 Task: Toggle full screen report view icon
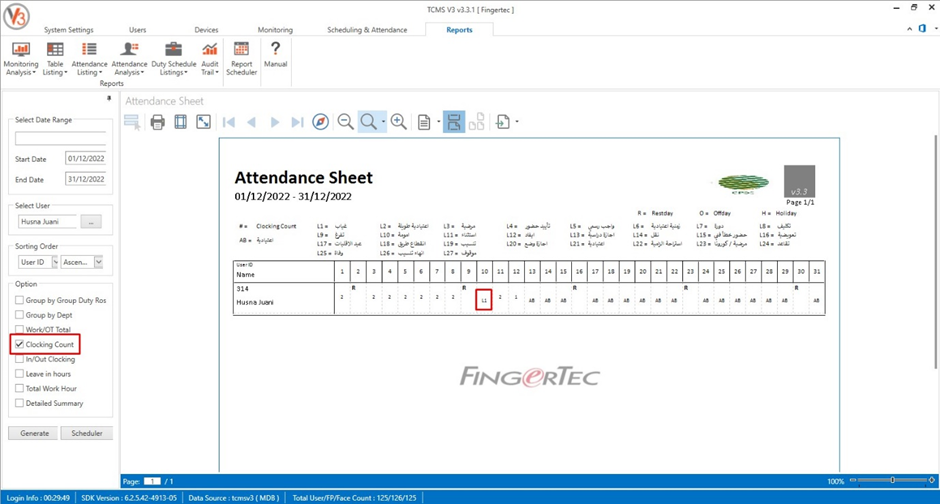point(204,122)
